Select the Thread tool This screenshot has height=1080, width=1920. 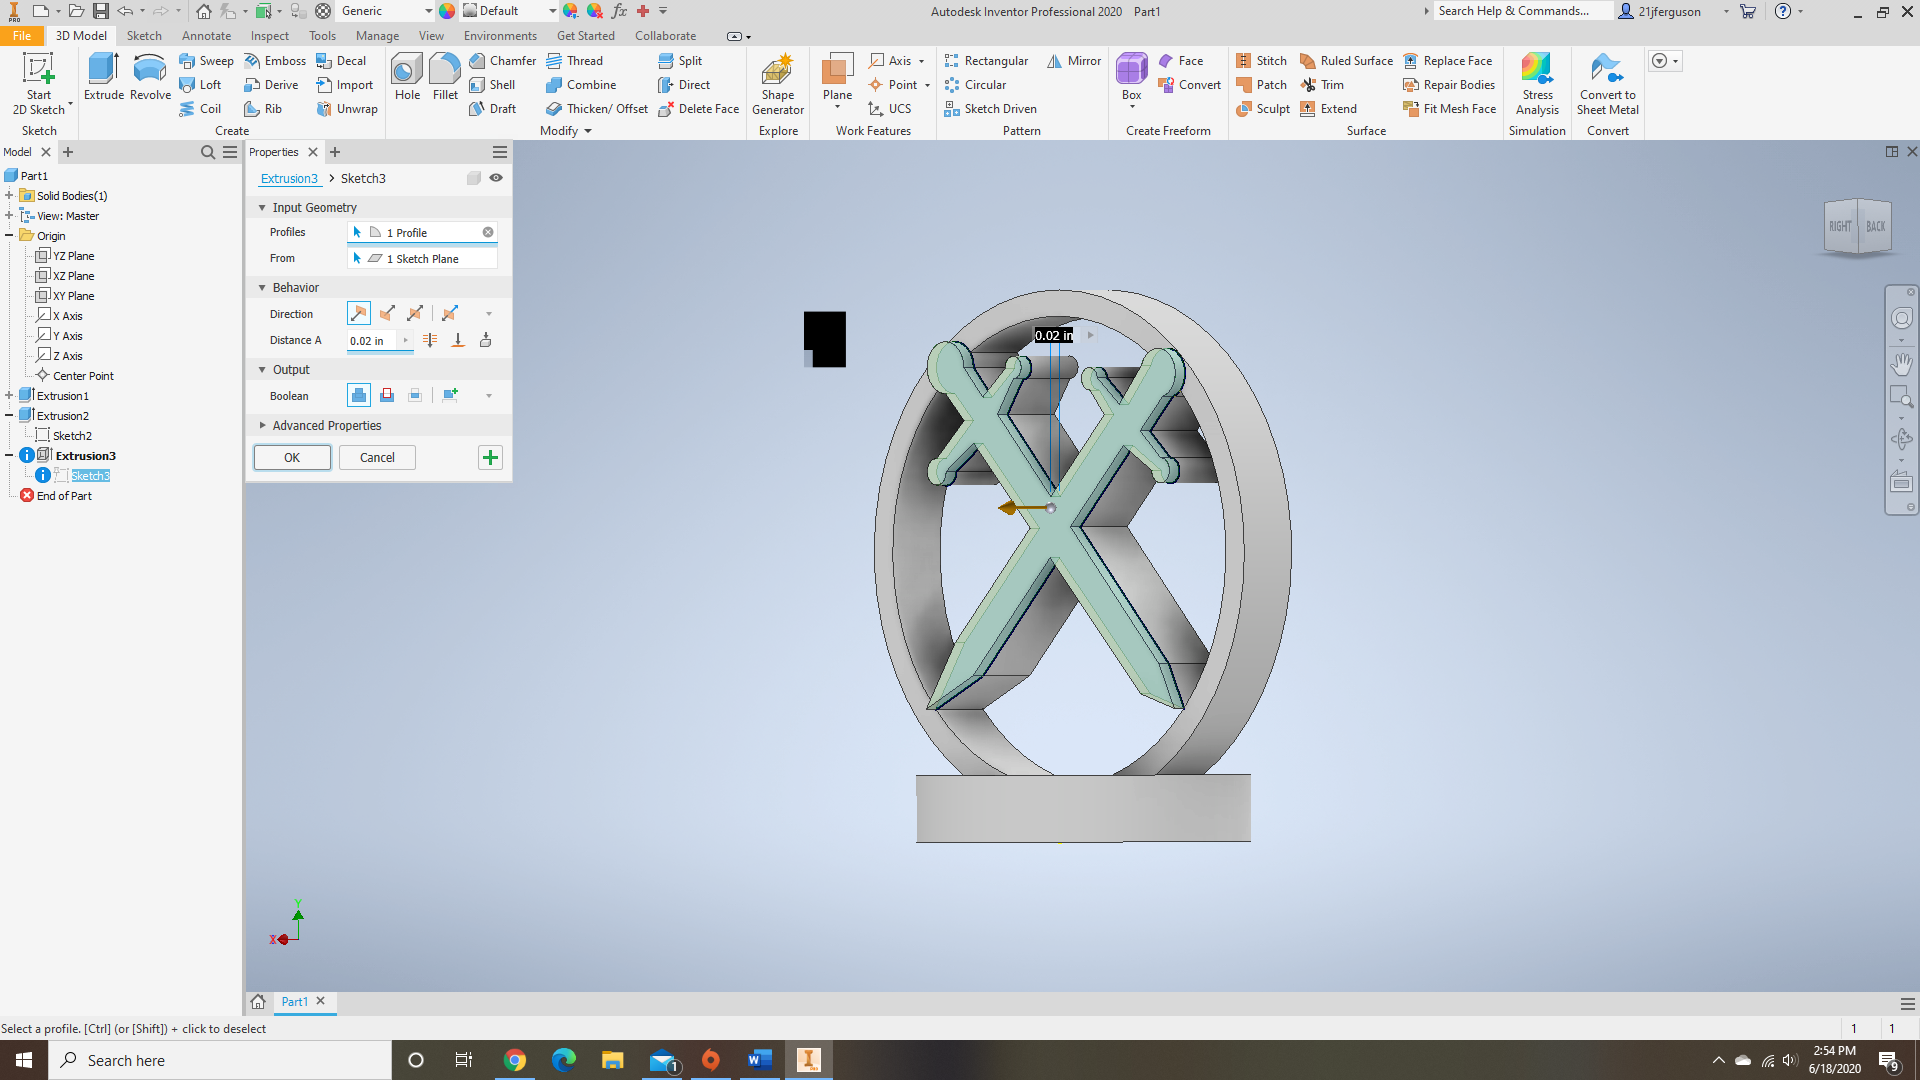pos(575,61)
